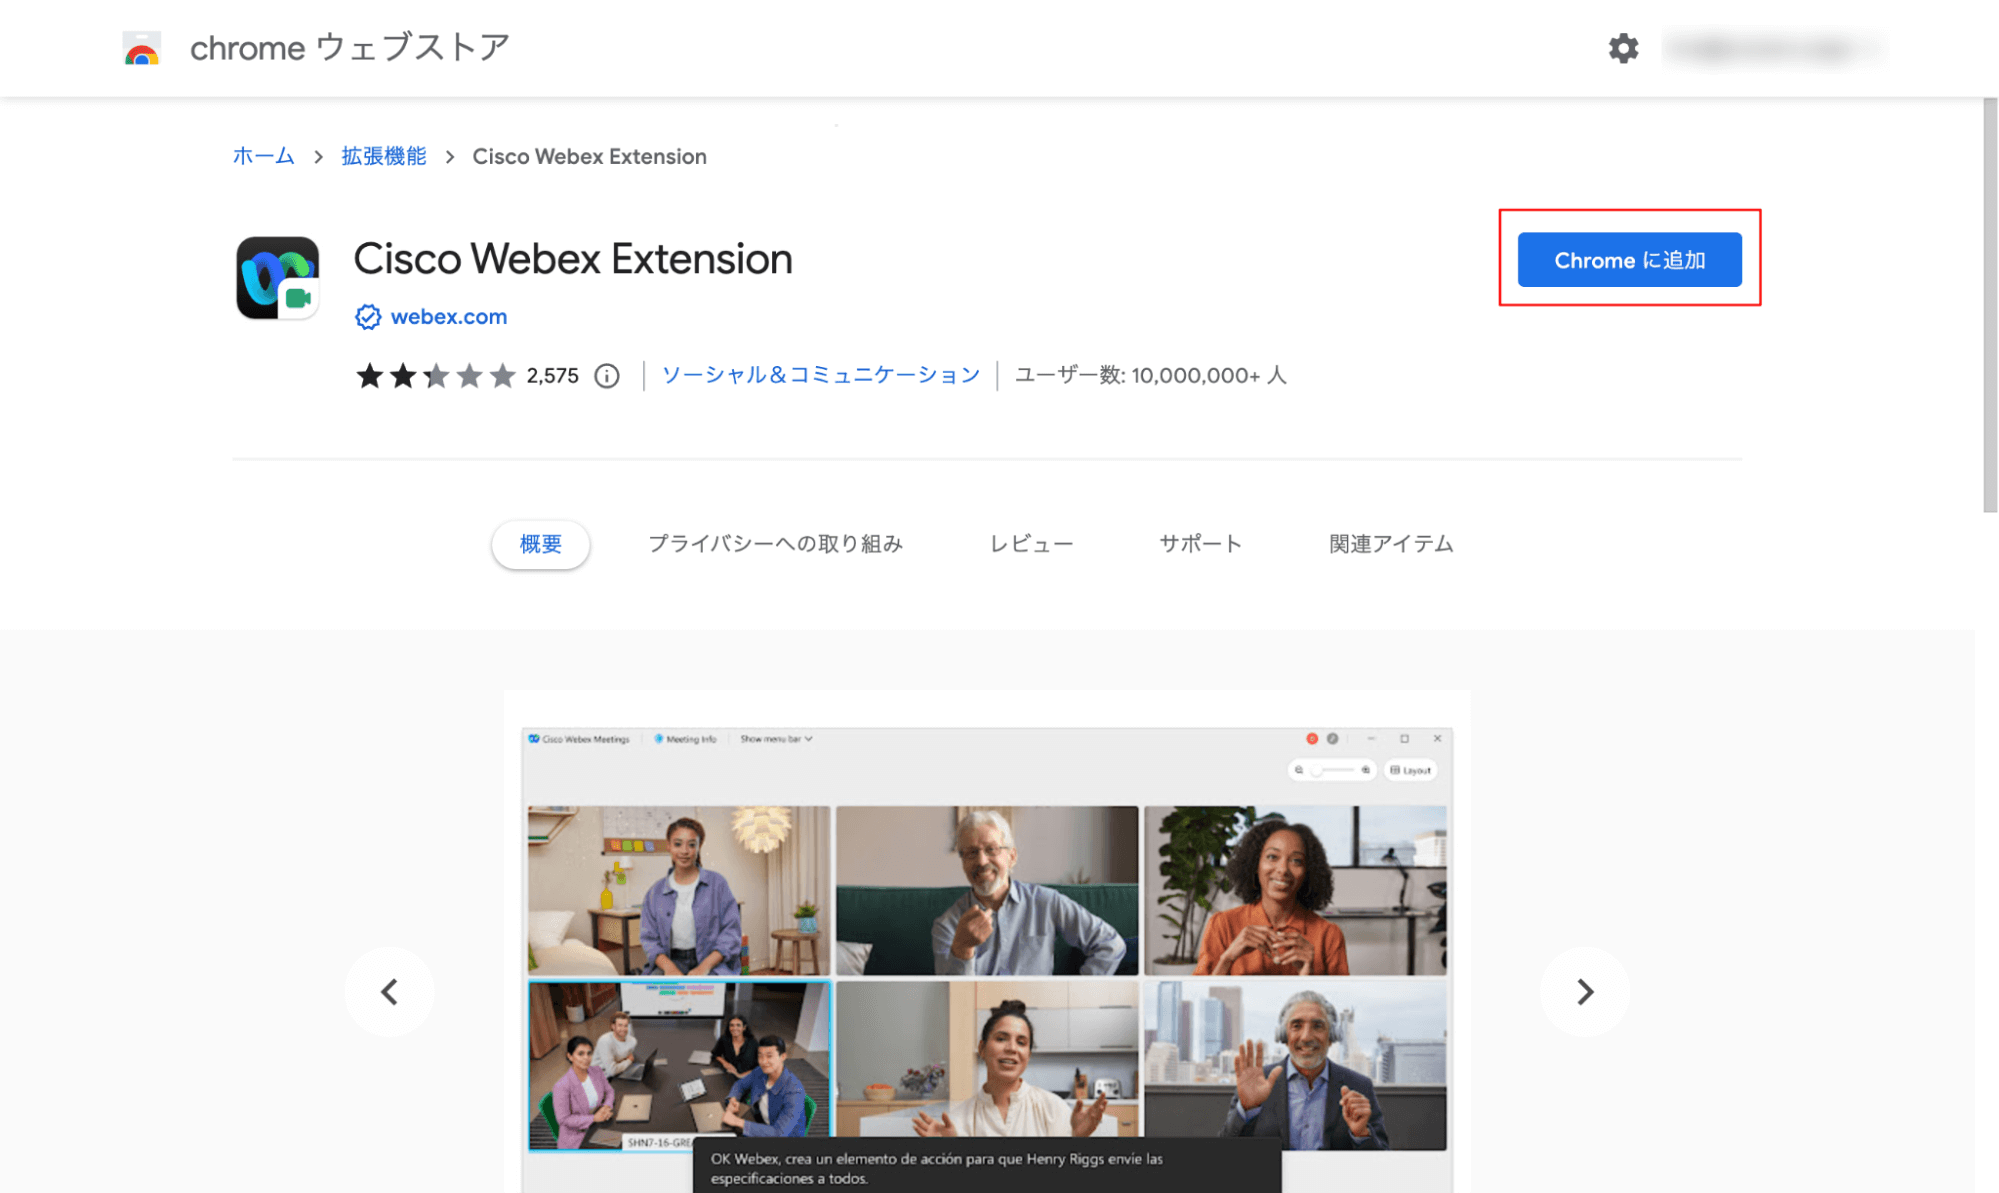Go to ホーム breadcrumb link

point(263,156)
